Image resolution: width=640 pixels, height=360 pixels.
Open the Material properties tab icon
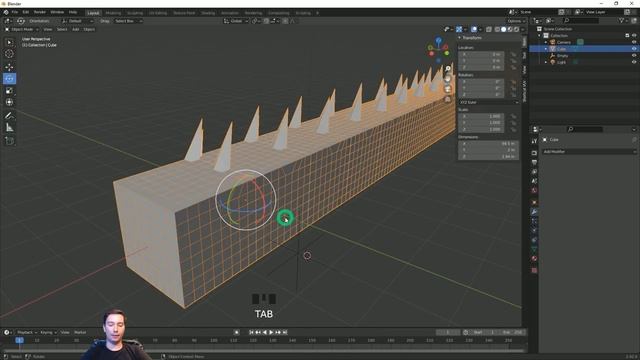534,258
